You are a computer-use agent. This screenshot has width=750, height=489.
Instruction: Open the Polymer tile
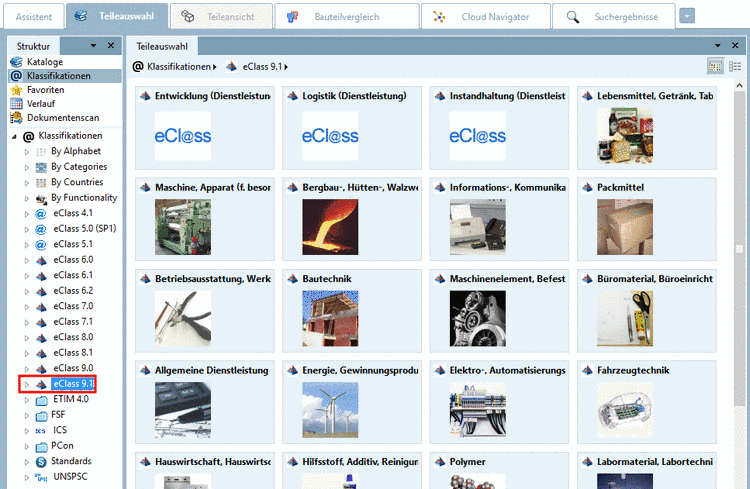[x=499, y=470]
